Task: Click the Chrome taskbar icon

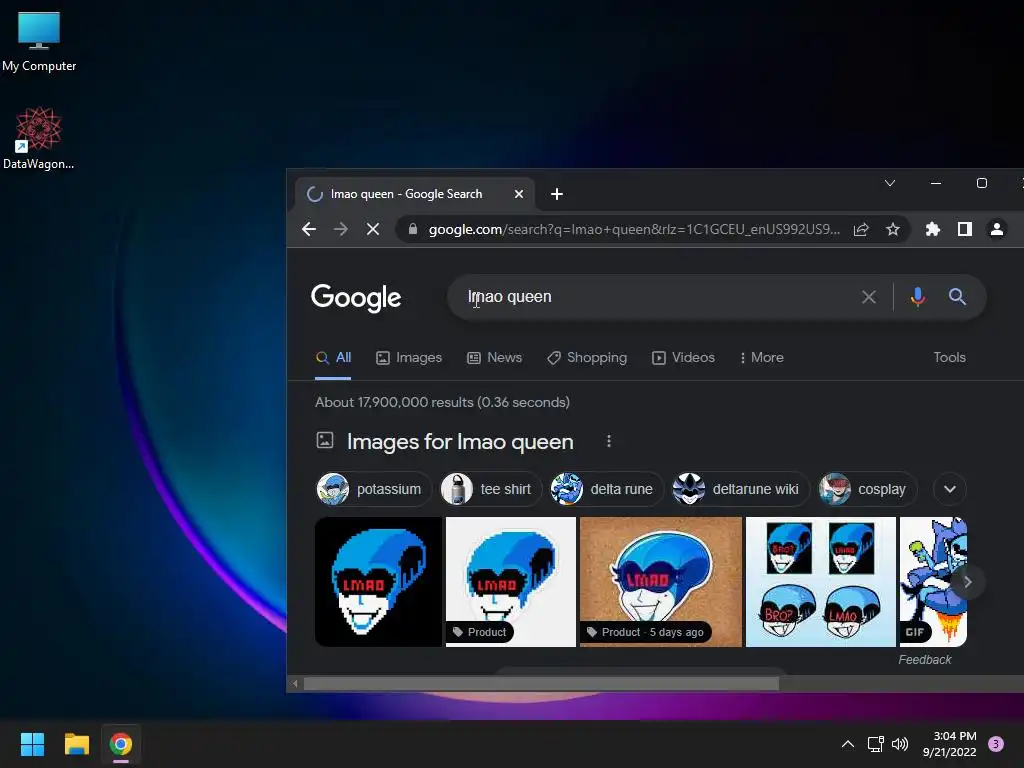Action: tap(121, 744)
